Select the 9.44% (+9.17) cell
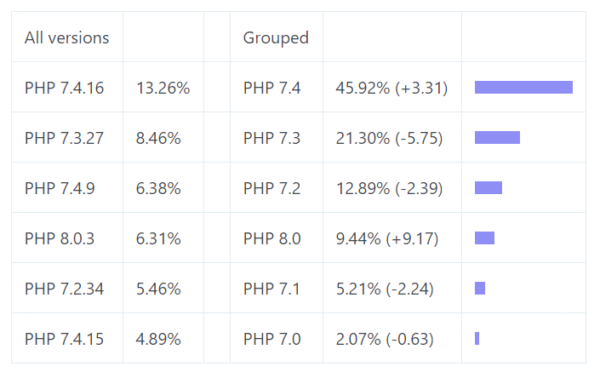600x378 pixels. (387, 238)
